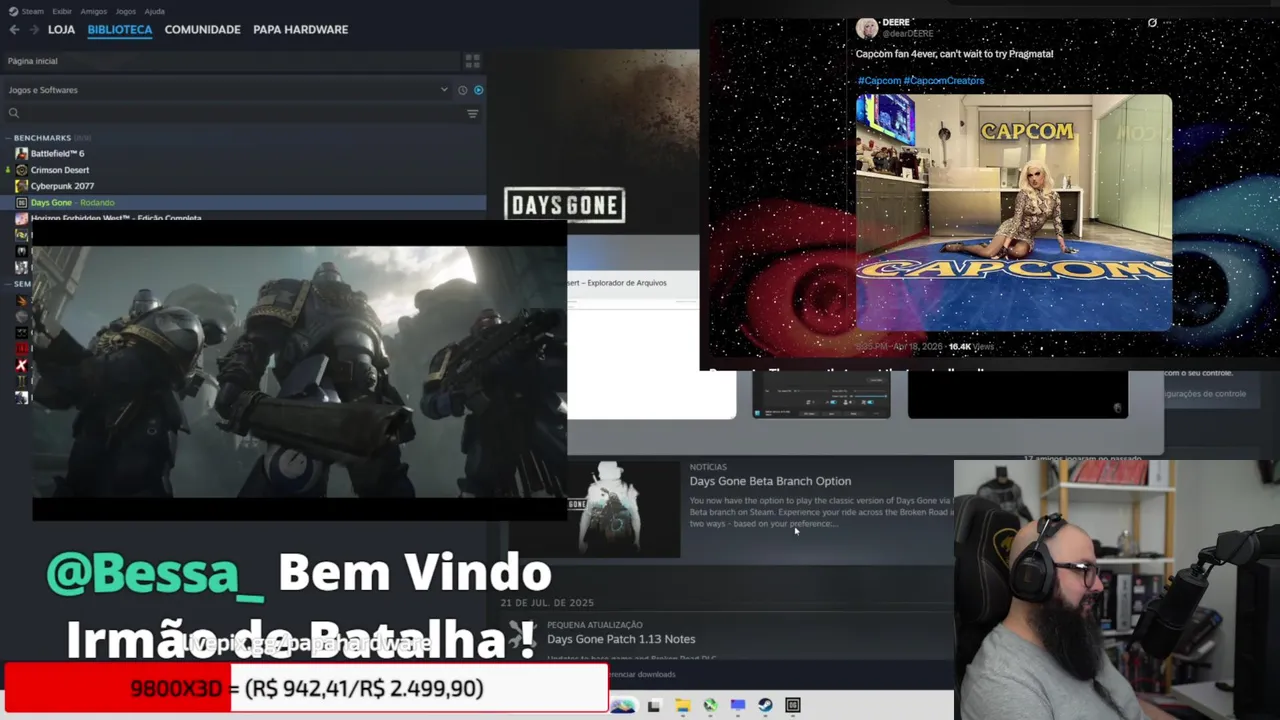Open the Amigos menu
1280x720 pixels.
[94, 12]
